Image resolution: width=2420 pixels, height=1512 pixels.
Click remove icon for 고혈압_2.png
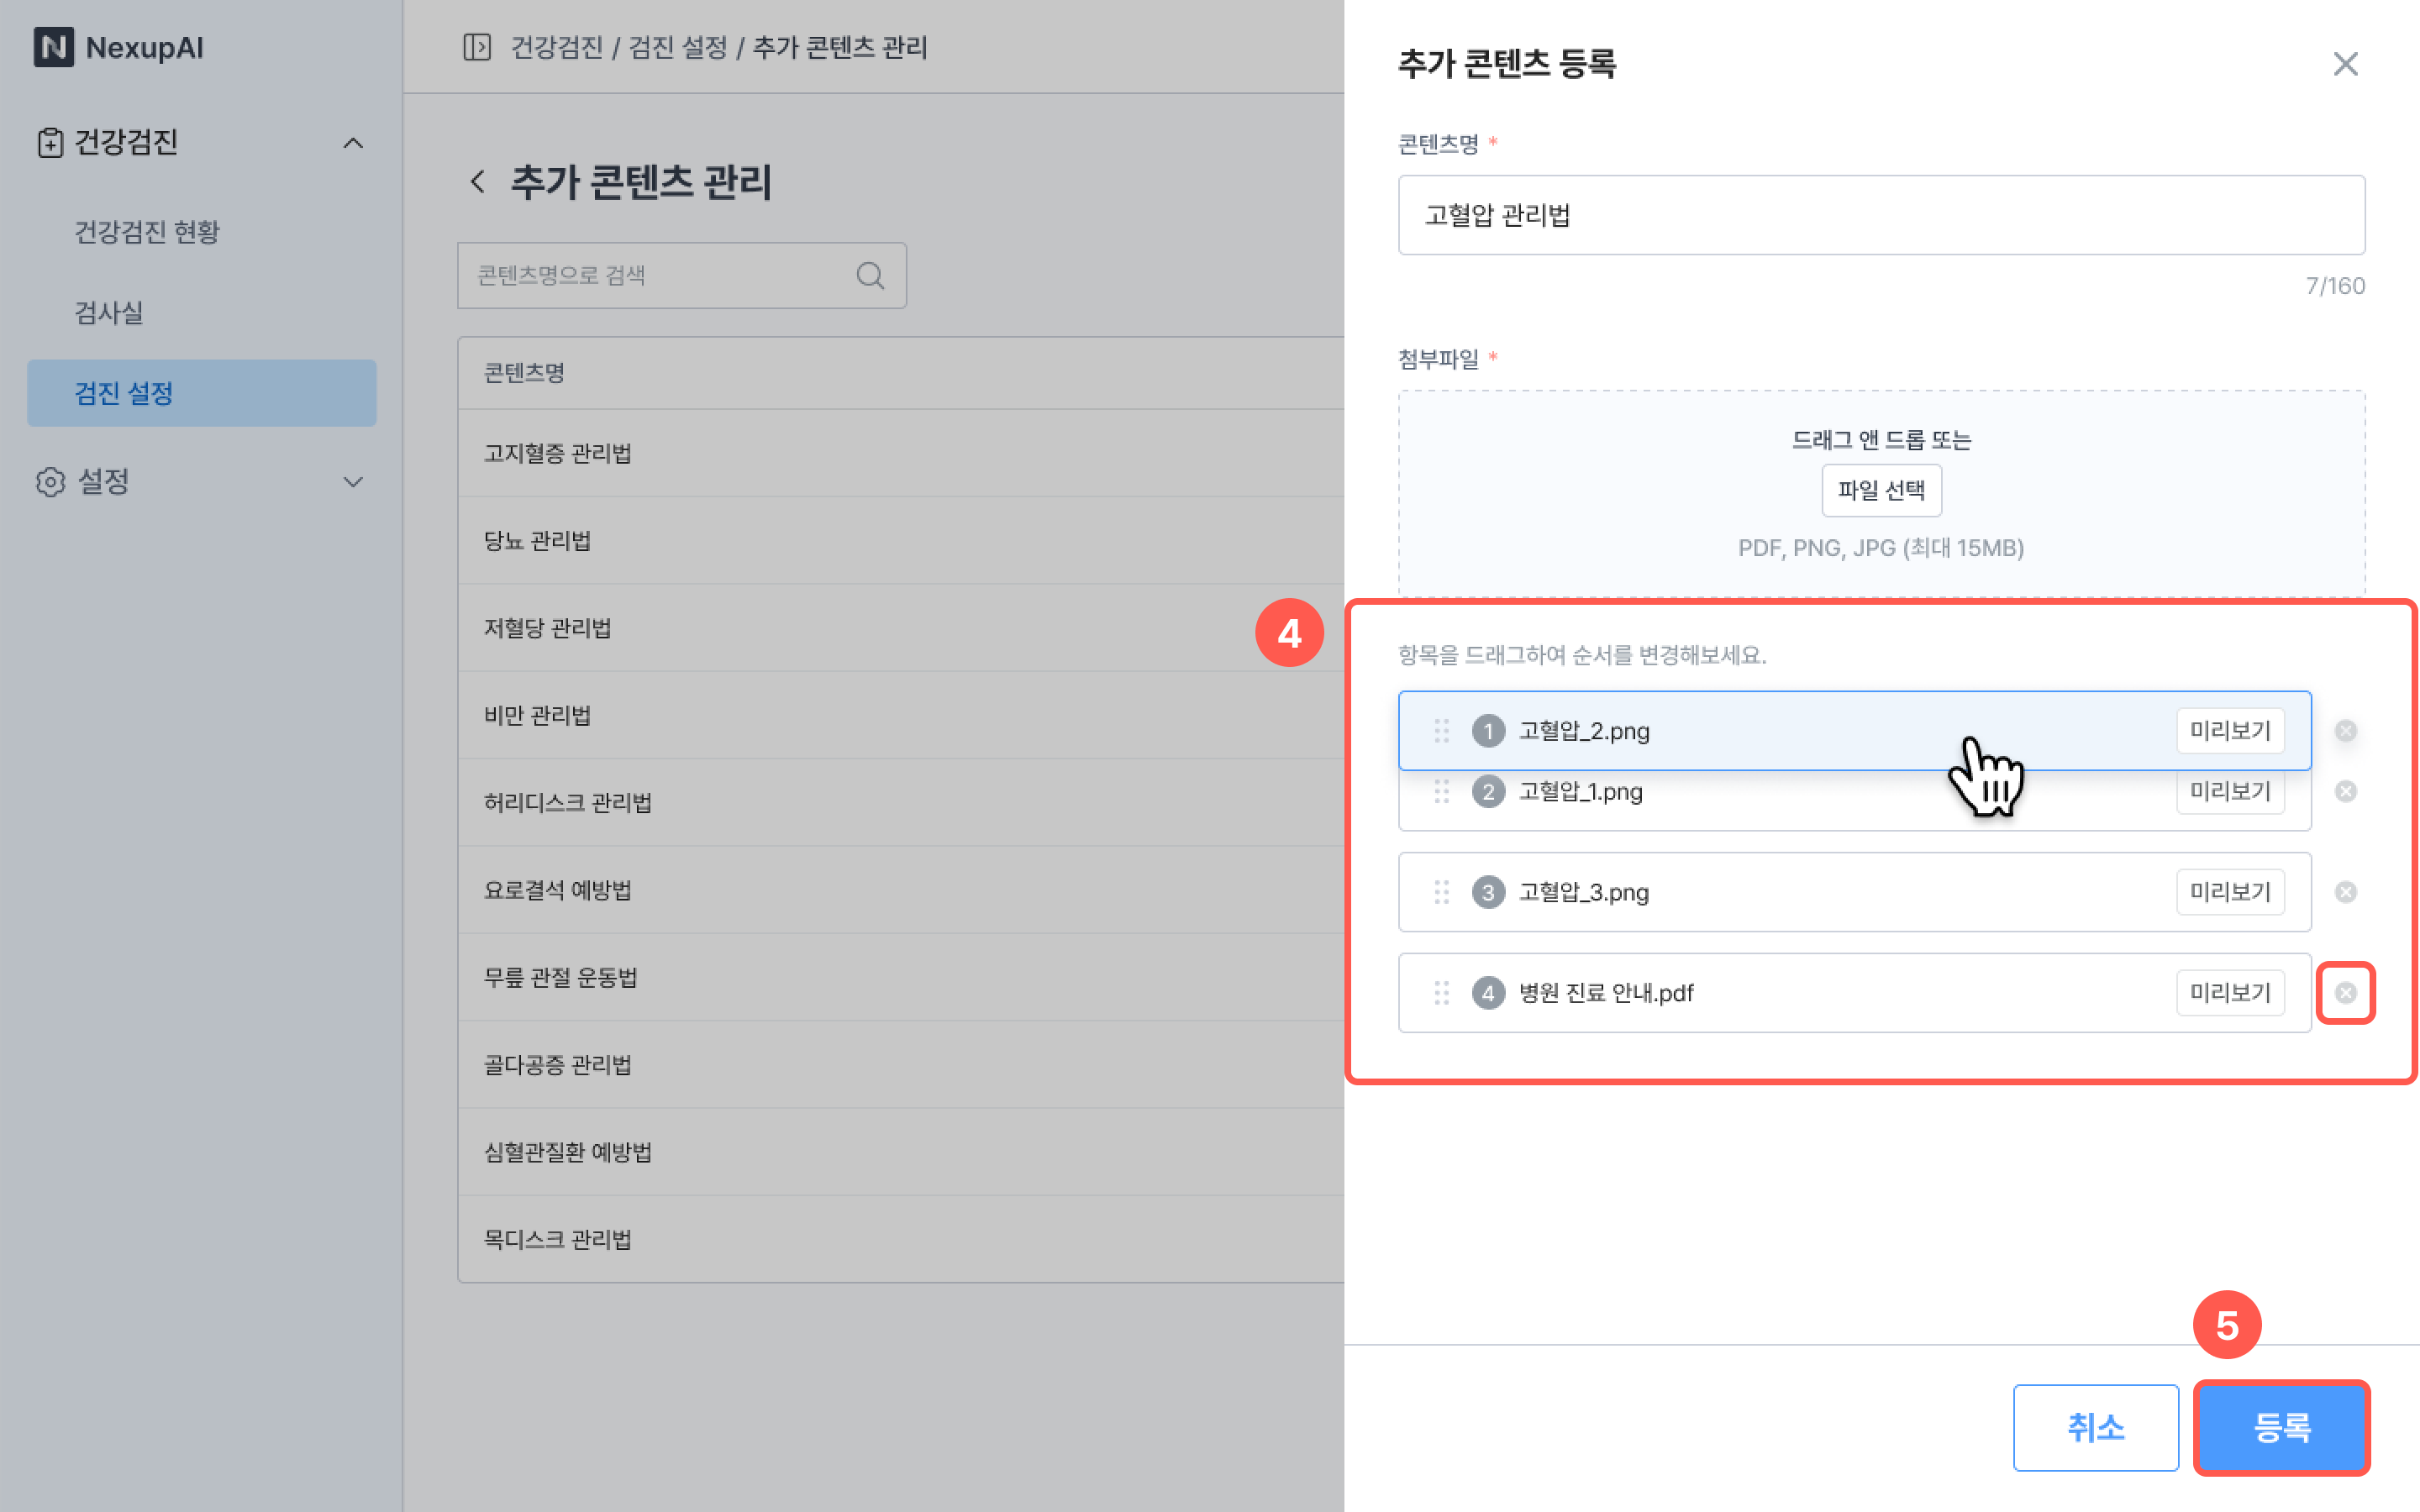click(x=2345, y=731)
